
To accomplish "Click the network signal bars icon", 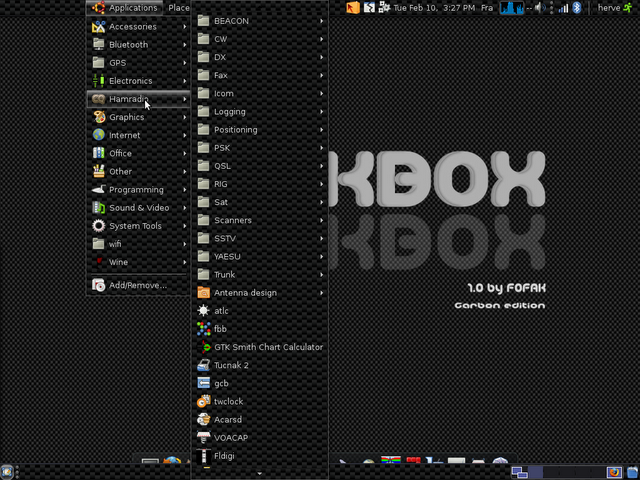I will click(563, 8).
